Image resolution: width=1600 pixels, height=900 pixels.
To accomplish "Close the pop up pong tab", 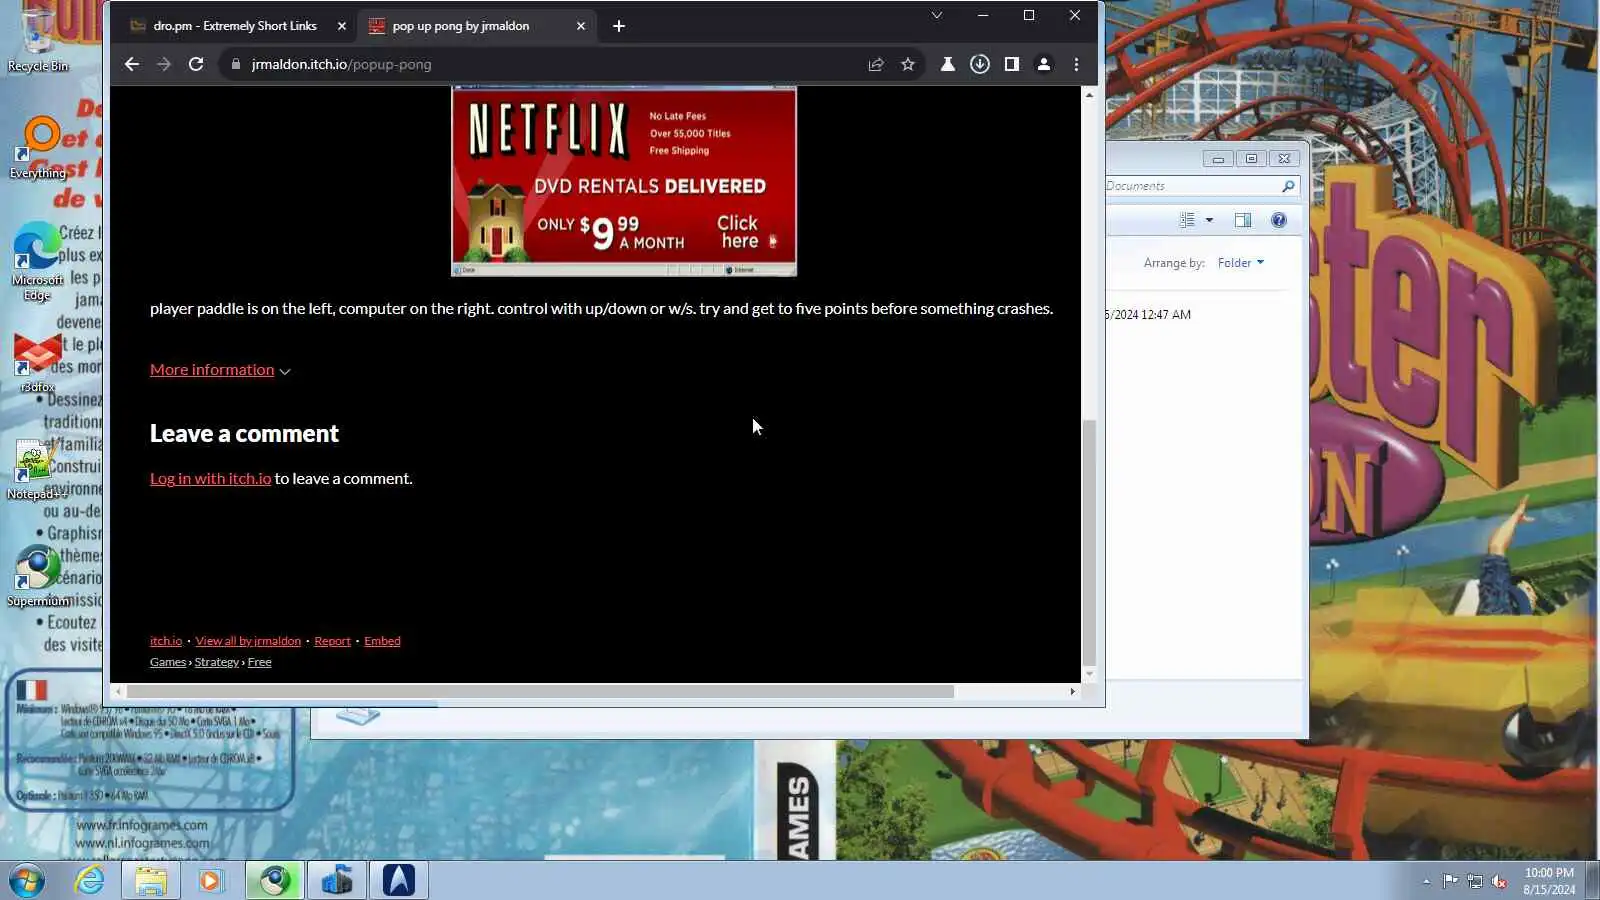I will click(x=581, y=26).
